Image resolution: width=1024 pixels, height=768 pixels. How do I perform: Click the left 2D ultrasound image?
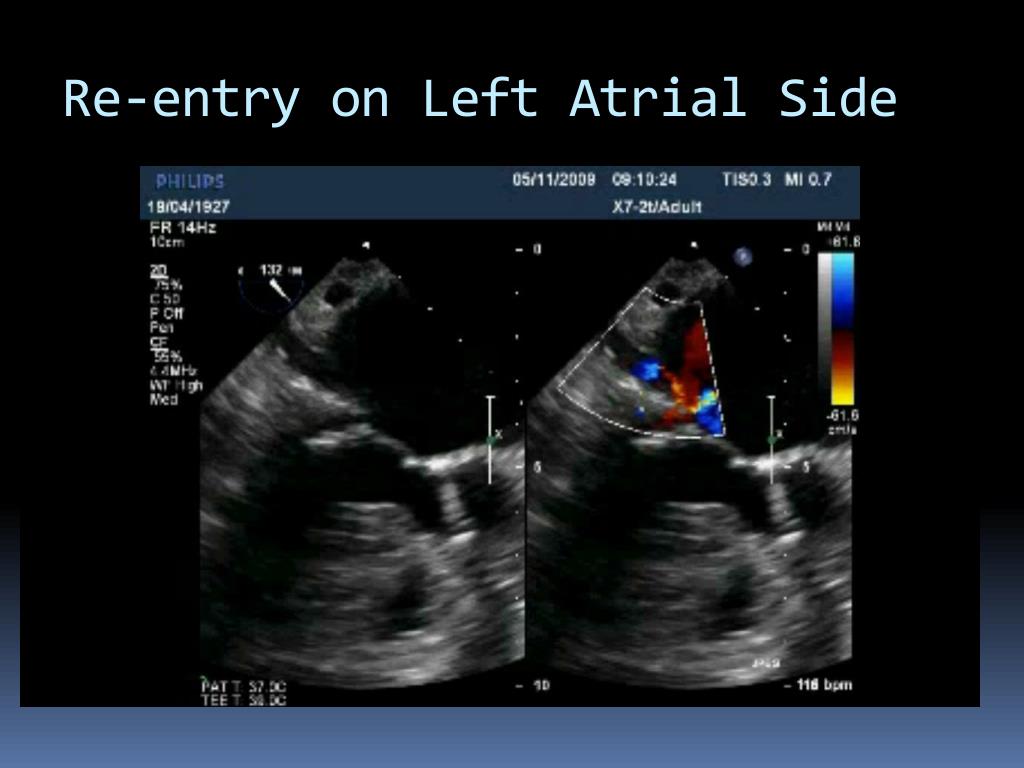[x=362, y=473]
